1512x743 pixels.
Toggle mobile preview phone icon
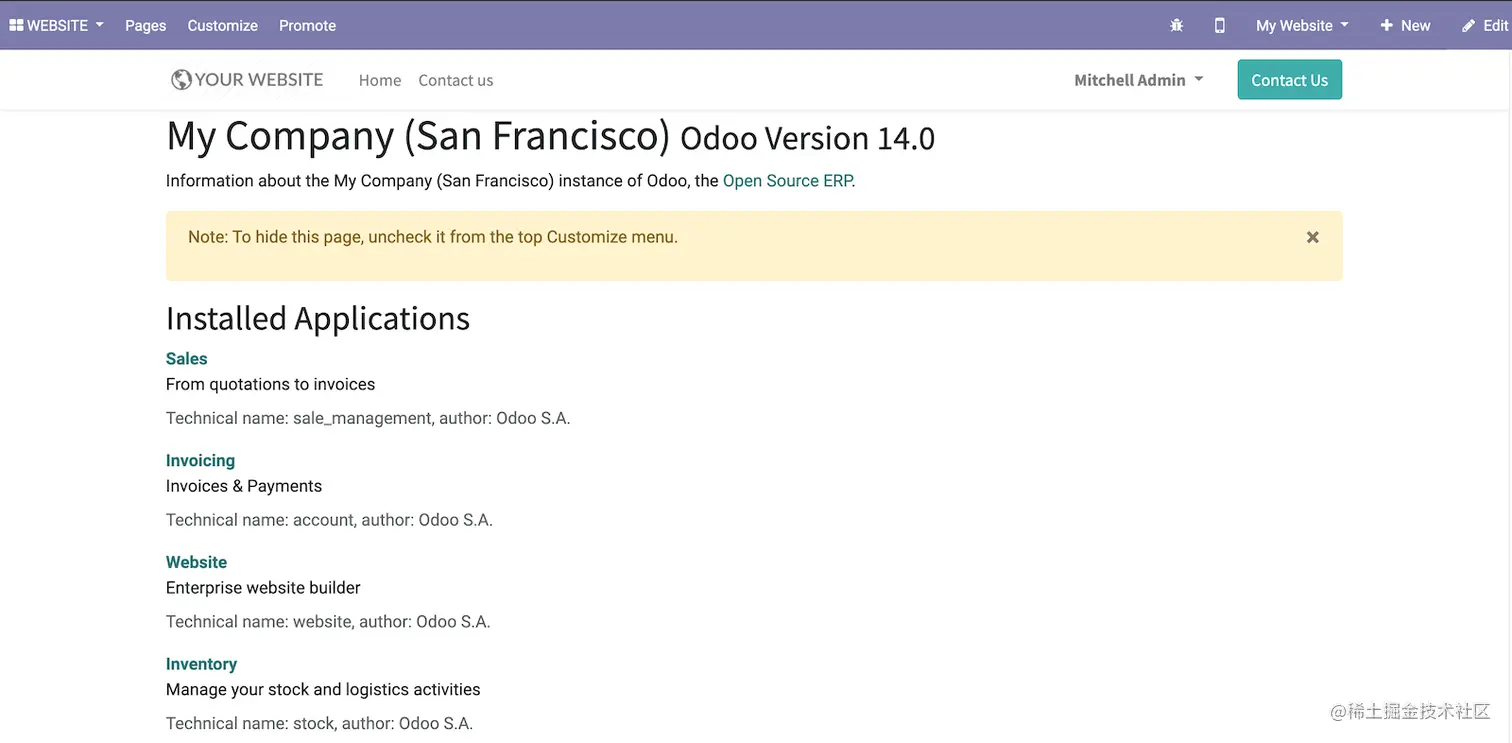click(x=1219, y=25)
